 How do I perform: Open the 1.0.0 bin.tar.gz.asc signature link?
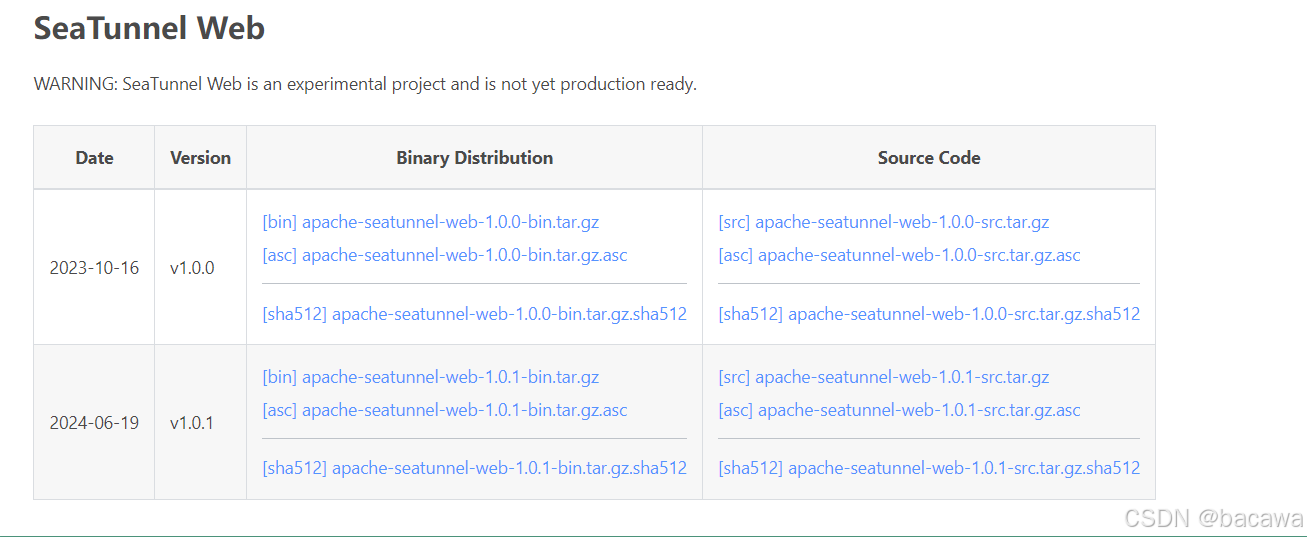pos(445,255)
